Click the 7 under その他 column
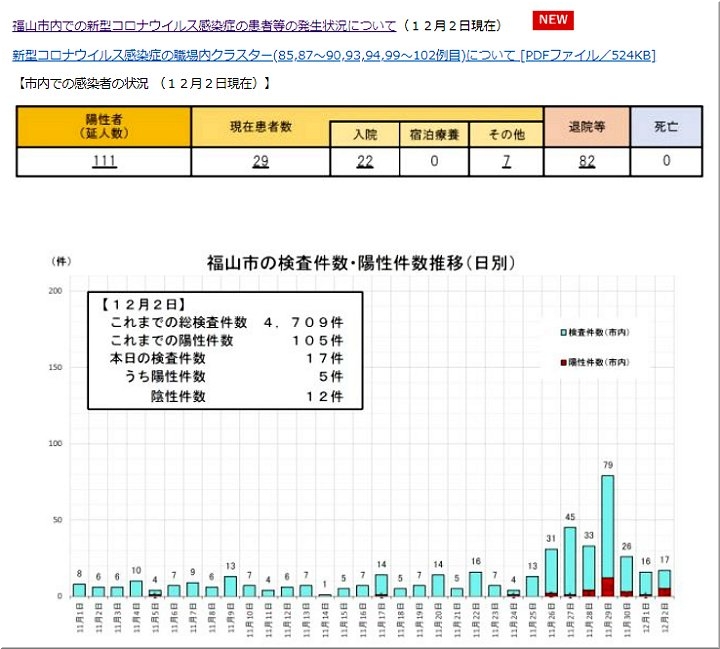This screenshot has width=720, height=649. [507, 162]
